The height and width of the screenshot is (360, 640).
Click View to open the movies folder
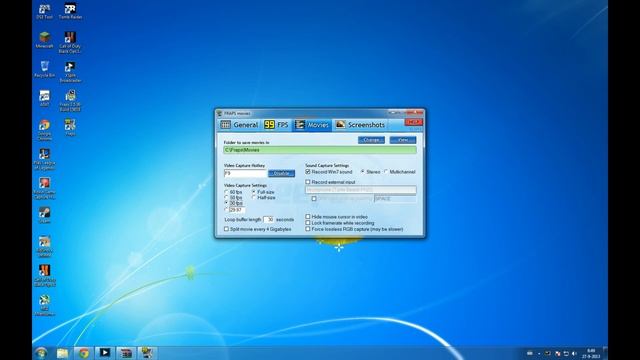point(403,140)
